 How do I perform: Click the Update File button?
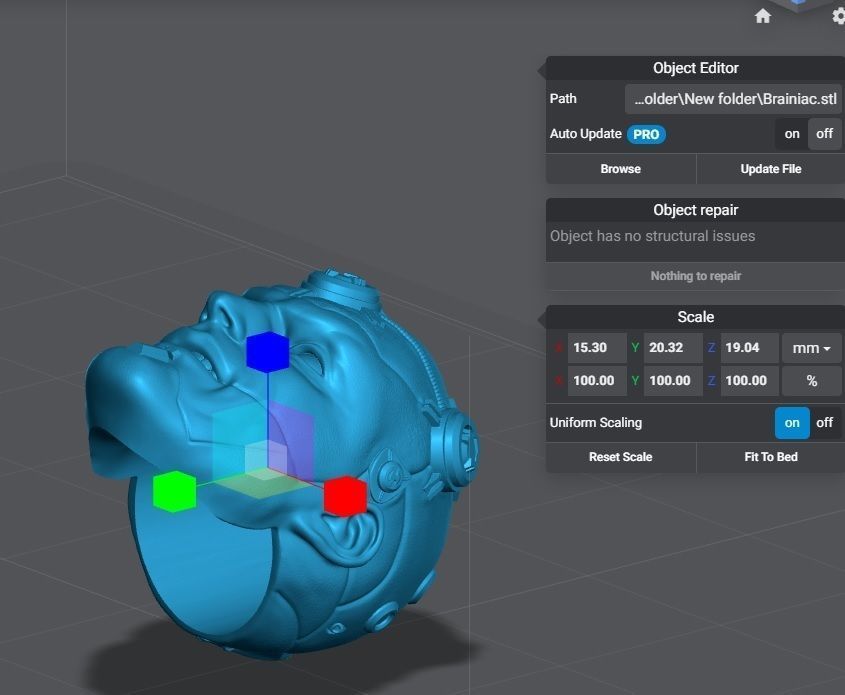click(771, 169)
